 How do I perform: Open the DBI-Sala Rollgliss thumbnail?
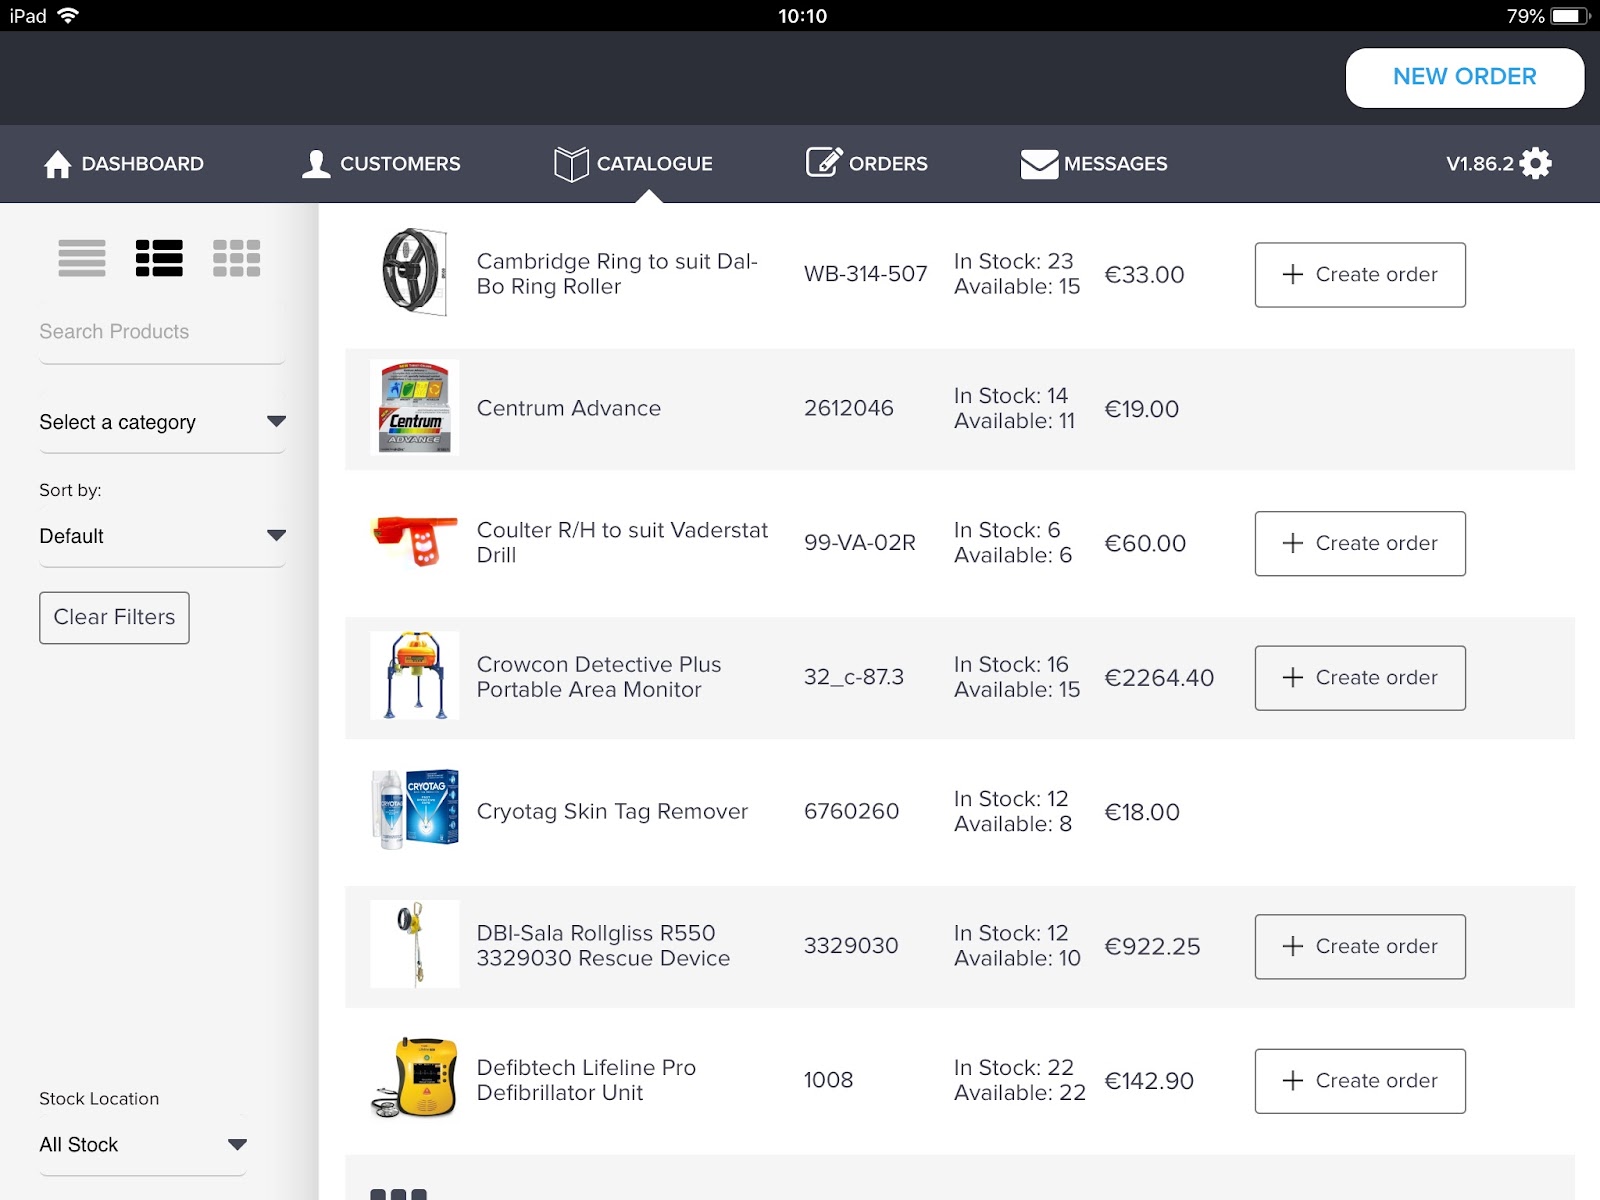click(x=415, y=944)
